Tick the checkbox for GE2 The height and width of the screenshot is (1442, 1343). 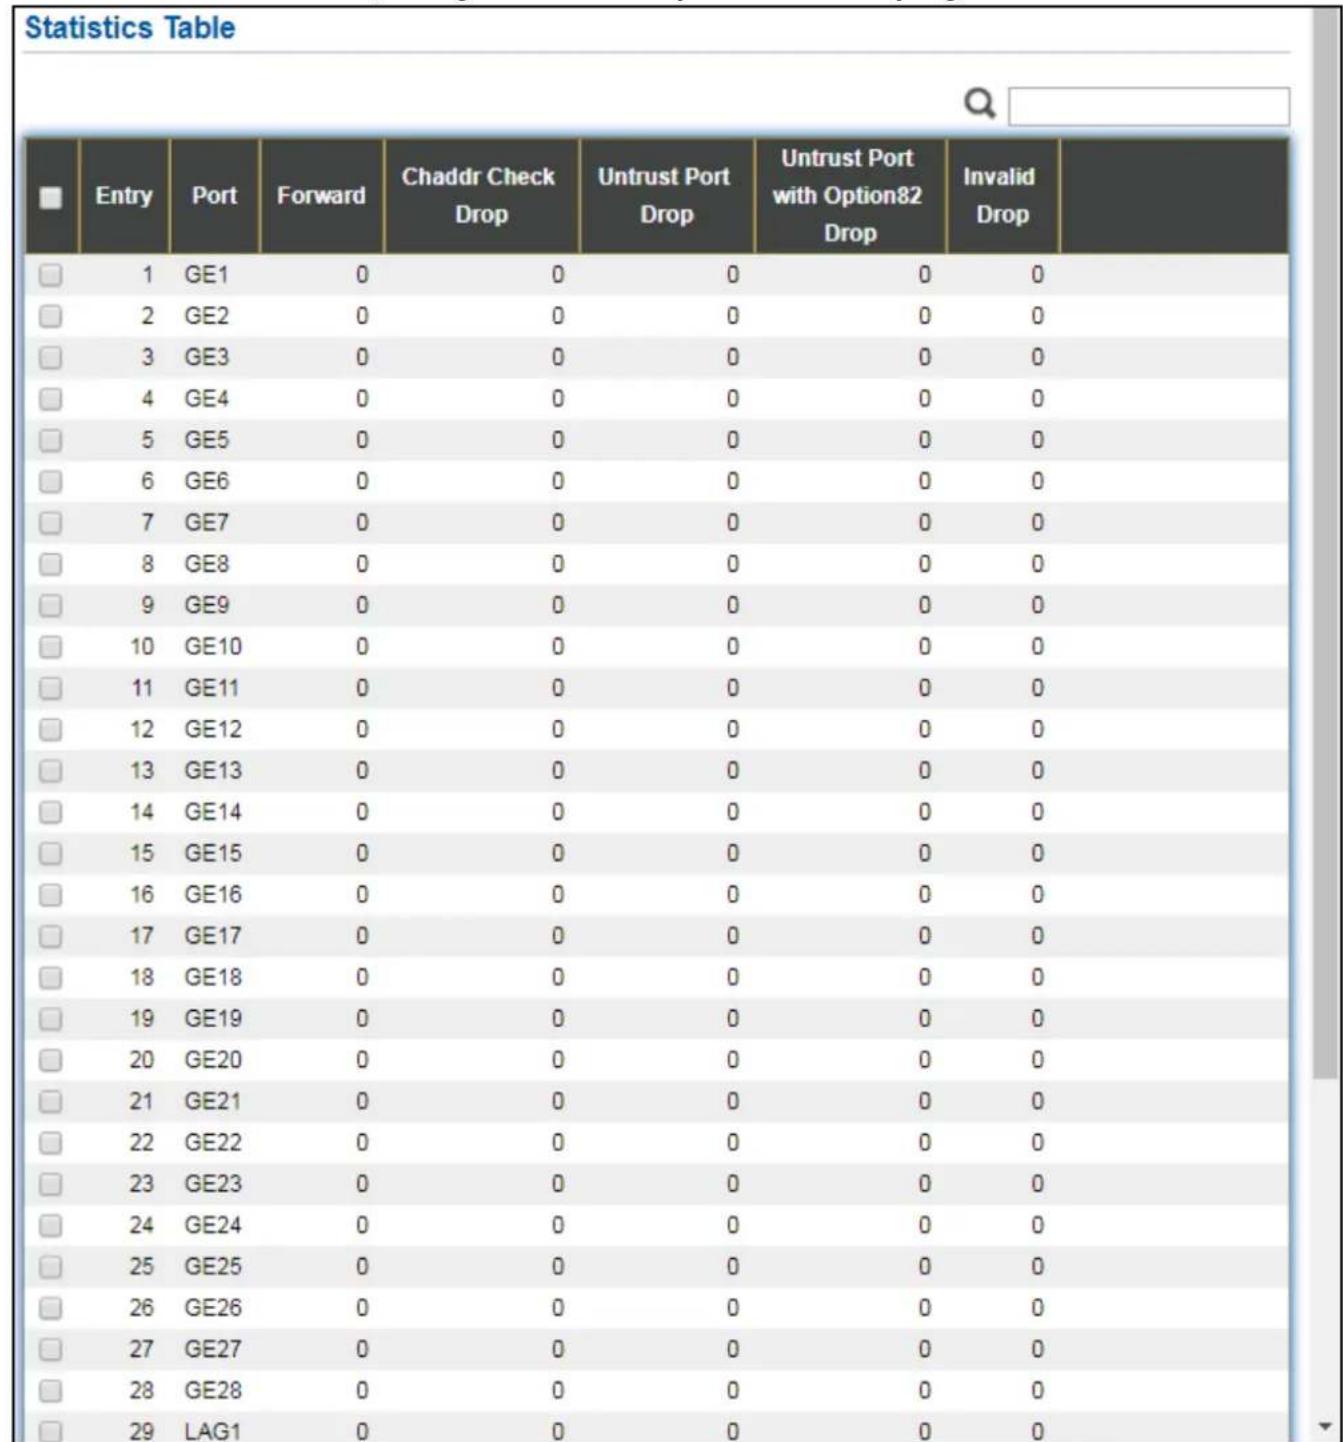[x=50, y=316]
